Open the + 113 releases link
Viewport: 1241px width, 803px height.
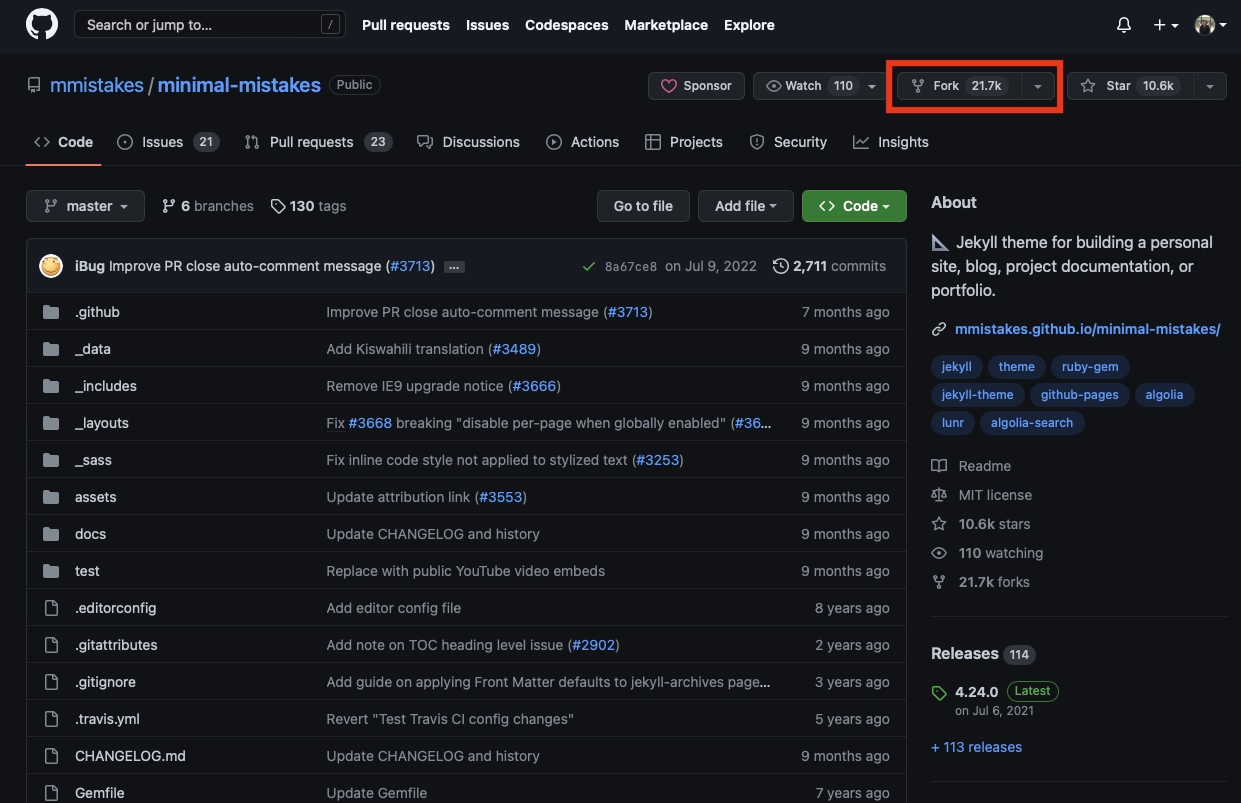point(976,747)
